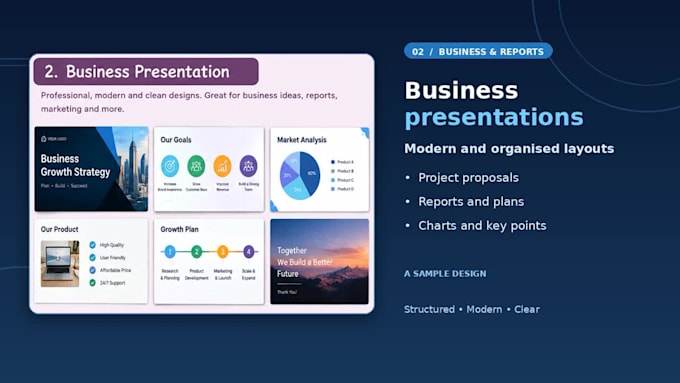The height and width of the screenshot is (383, 680).
Task: Click the Our Goals title
Action: [176, 140]
